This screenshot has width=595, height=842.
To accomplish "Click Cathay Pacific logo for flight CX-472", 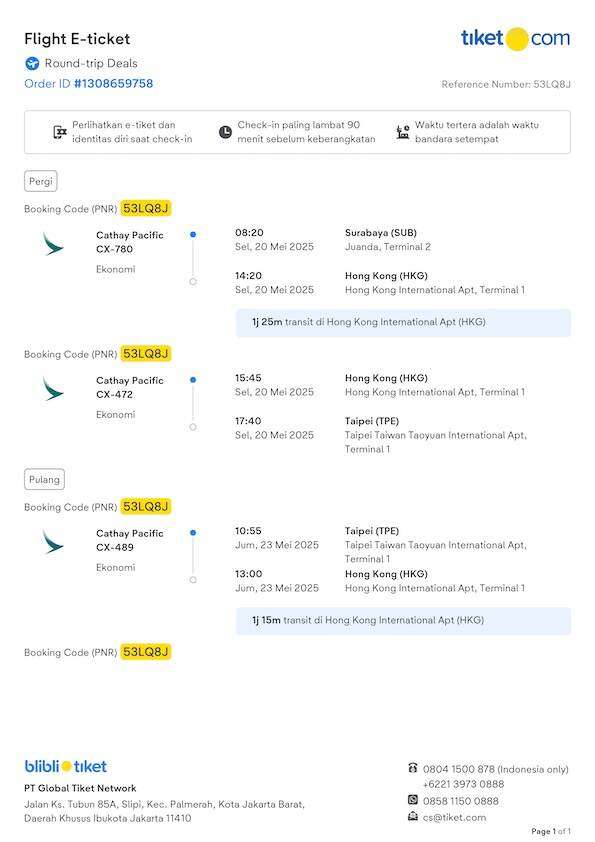I will 53,389.
